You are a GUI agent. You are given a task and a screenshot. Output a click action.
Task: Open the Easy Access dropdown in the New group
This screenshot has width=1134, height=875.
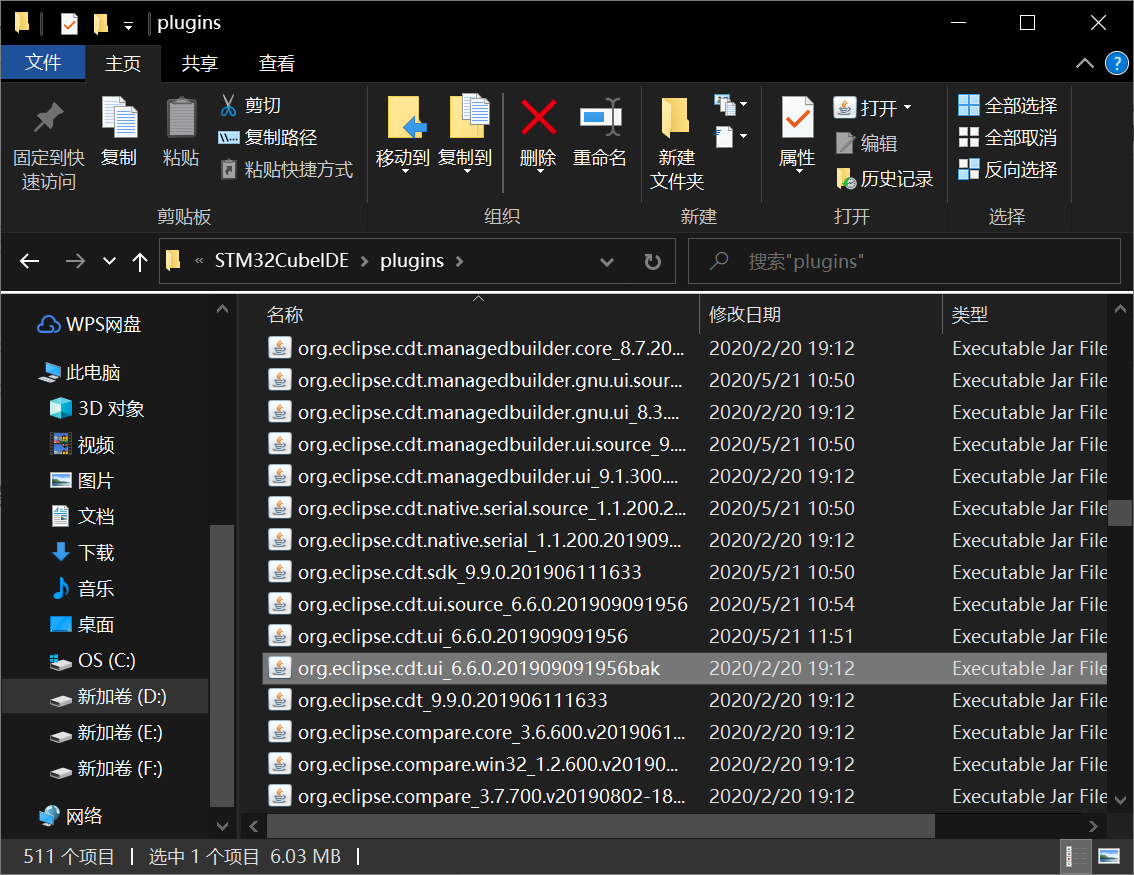click(x=730, y=136)
